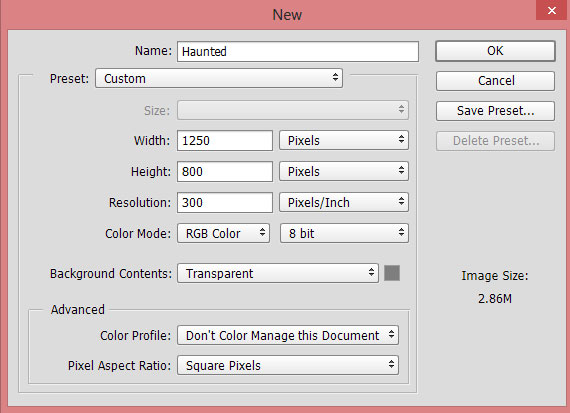Open the Resolution Pixels/Inch dropdown

tap(344, 202)
